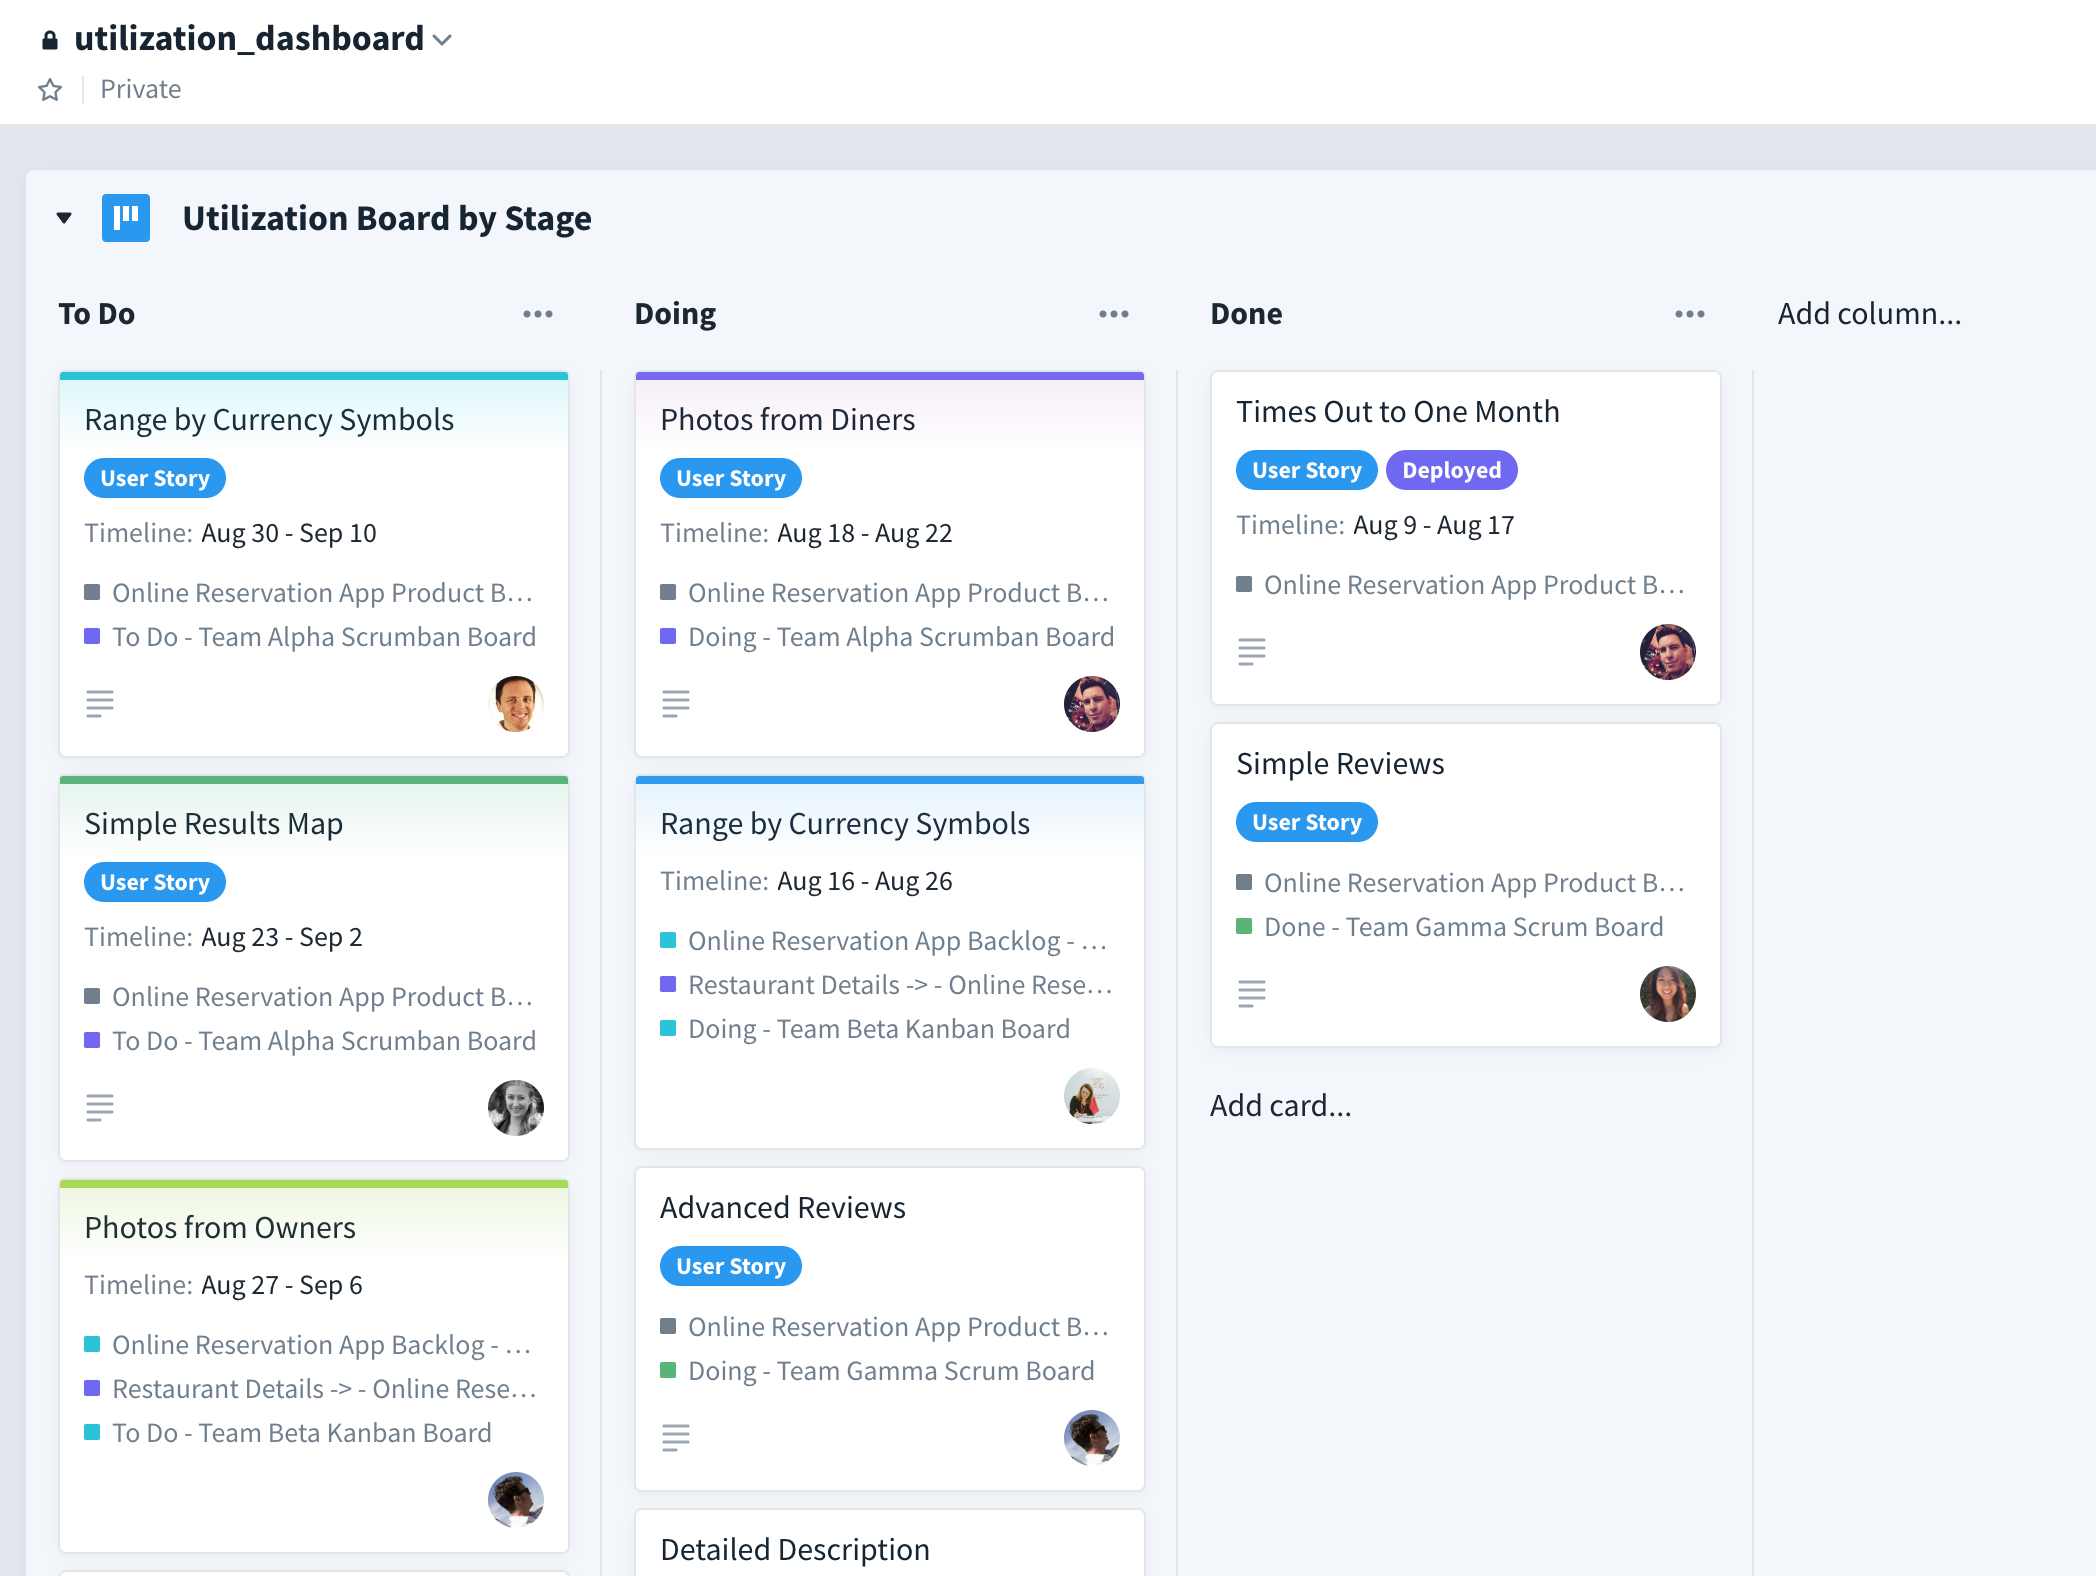The width and height of the screenshot is (2096, 1576).
Task: Collapse the Utilization Board by Stage section
Action: click(62, 217)
